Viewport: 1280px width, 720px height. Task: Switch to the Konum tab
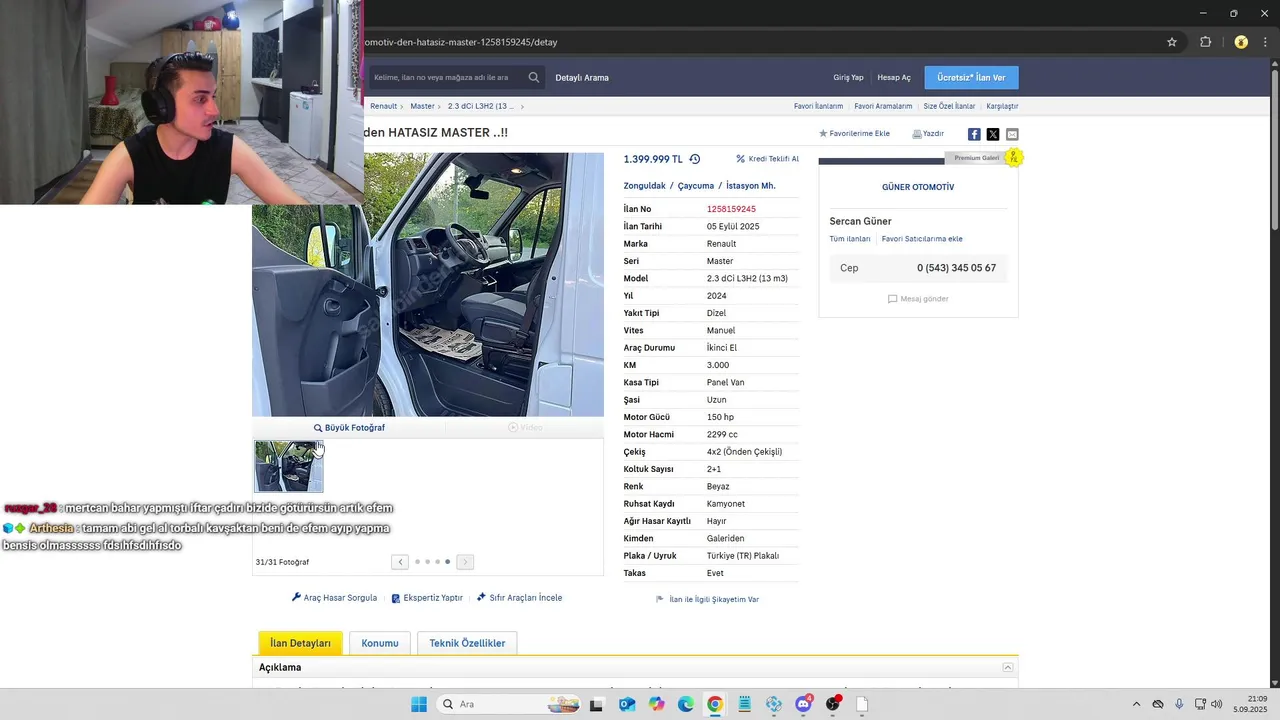coord(380,643)
